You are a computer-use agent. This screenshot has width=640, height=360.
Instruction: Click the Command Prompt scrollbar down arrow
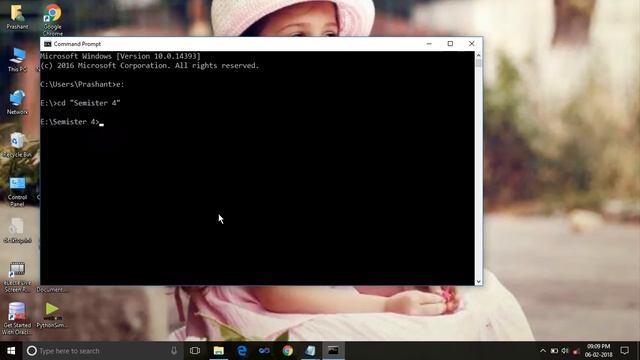coord(478,282)
